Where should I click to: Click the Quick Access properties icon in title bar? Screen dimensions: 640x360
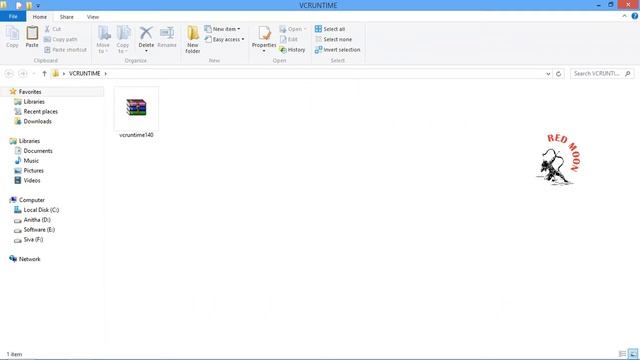point(19,6)
